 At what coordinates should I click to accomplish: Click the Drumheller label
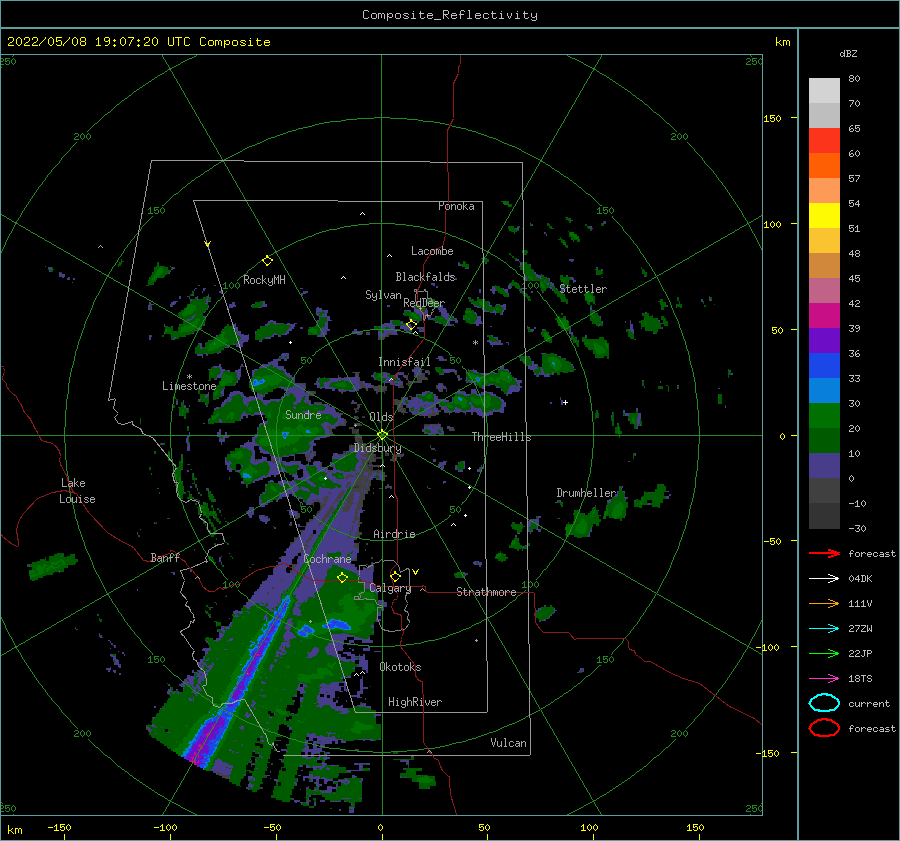coord(587,493)
